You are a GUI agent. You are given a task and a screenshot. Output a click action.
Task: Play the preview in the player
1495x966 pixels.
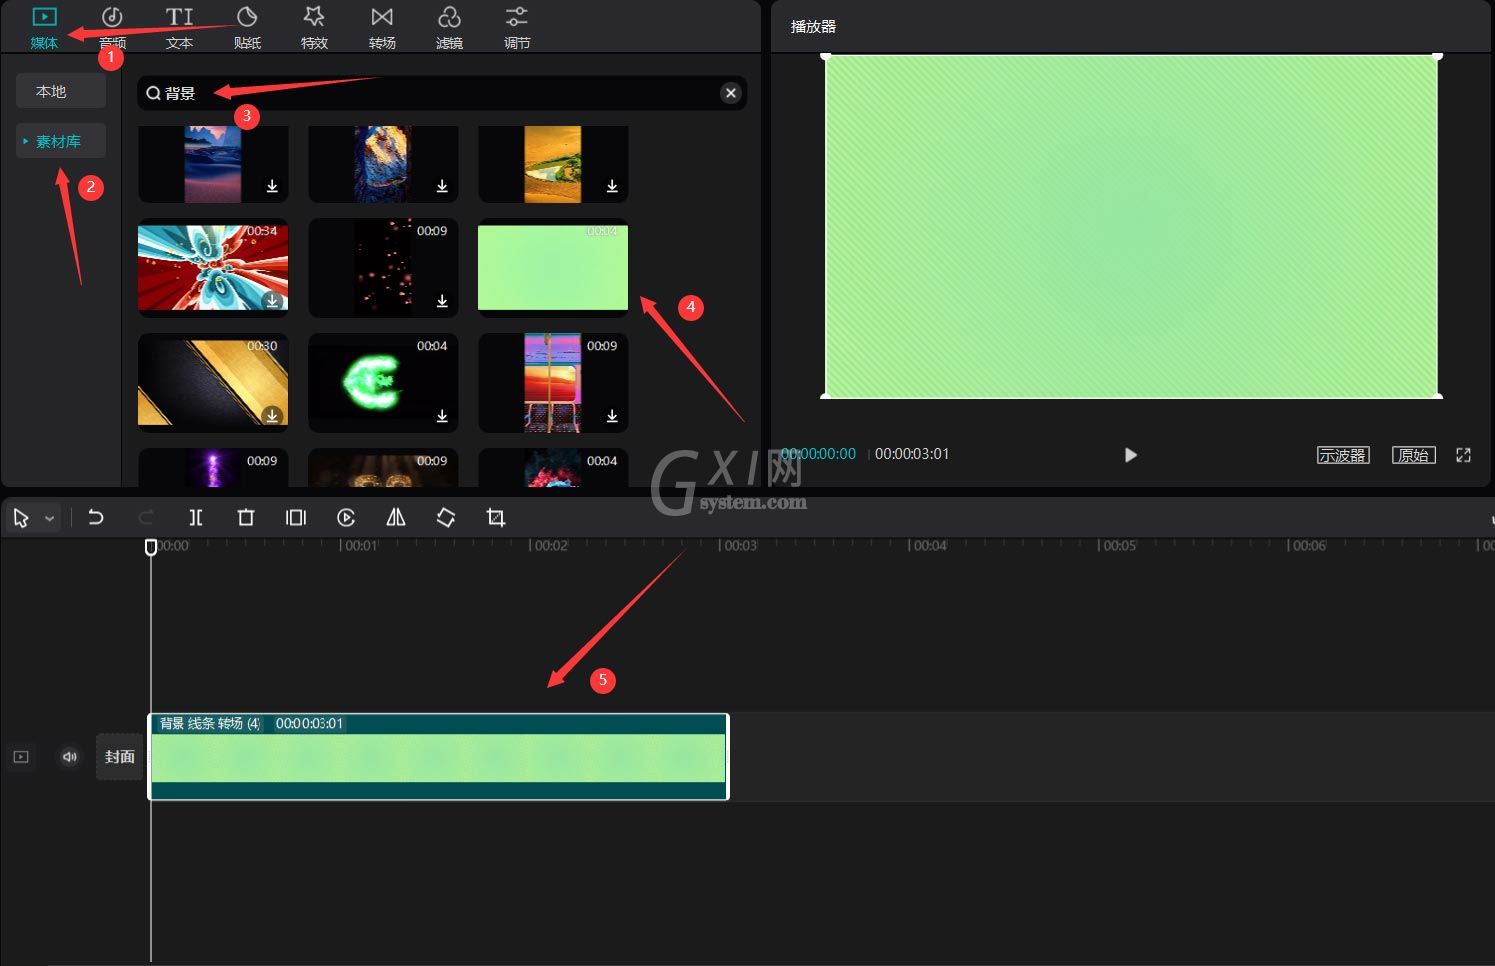[x=1130, y=455]
